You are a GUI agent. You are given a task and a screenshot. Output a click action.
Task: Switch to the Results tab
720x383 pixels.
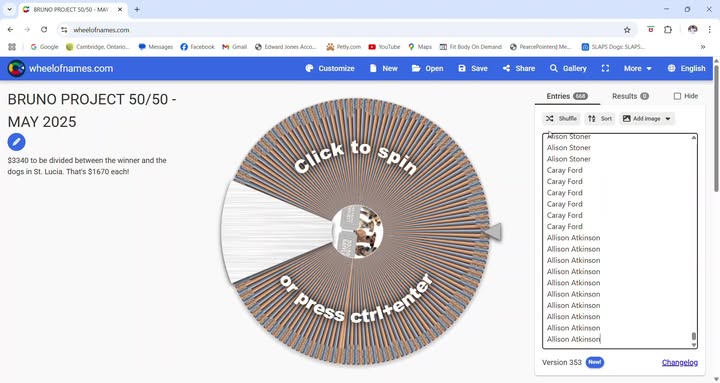tap(630, 96)
